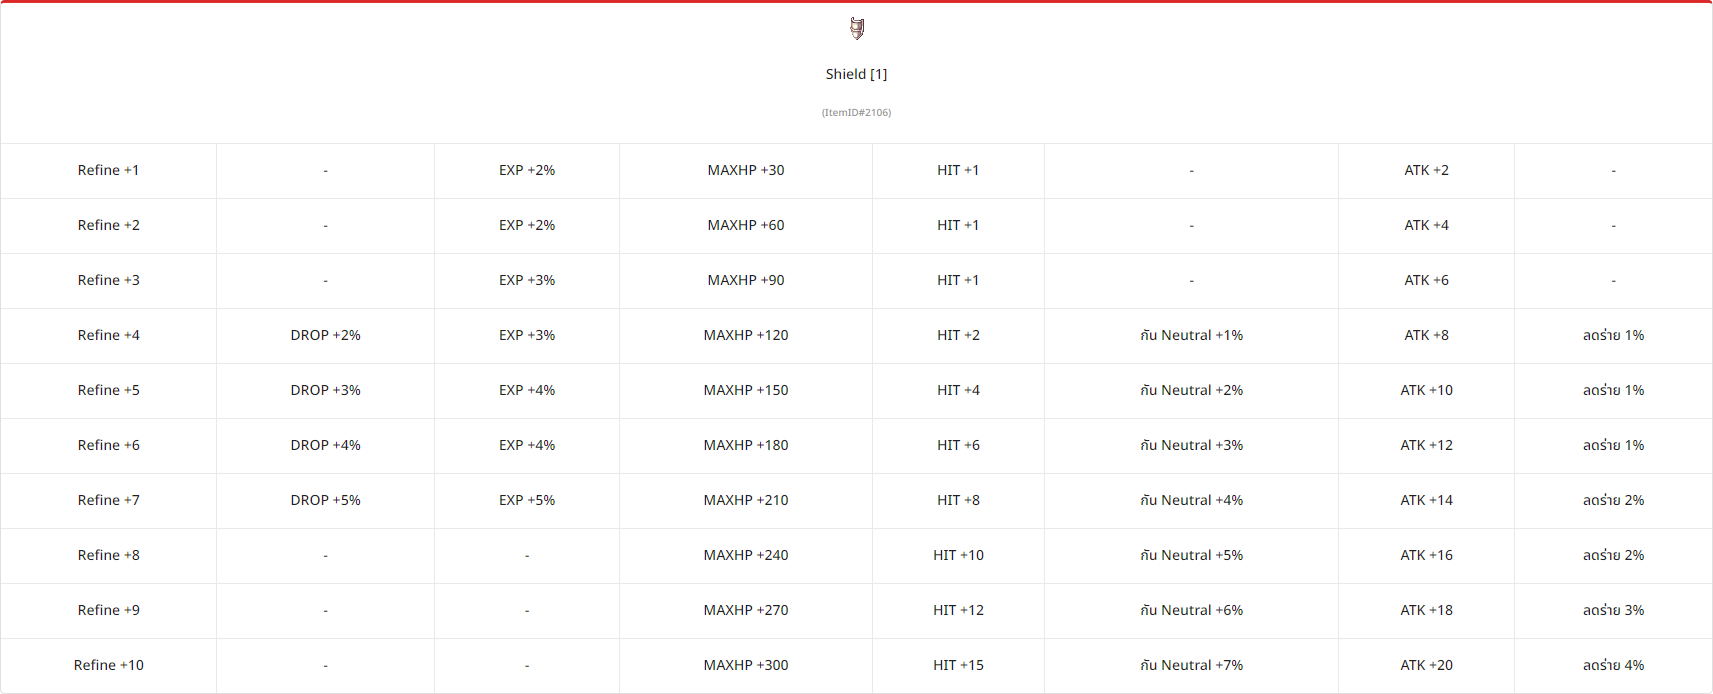
Task: Select the Refine +7 row label
Action: [108, 500]
